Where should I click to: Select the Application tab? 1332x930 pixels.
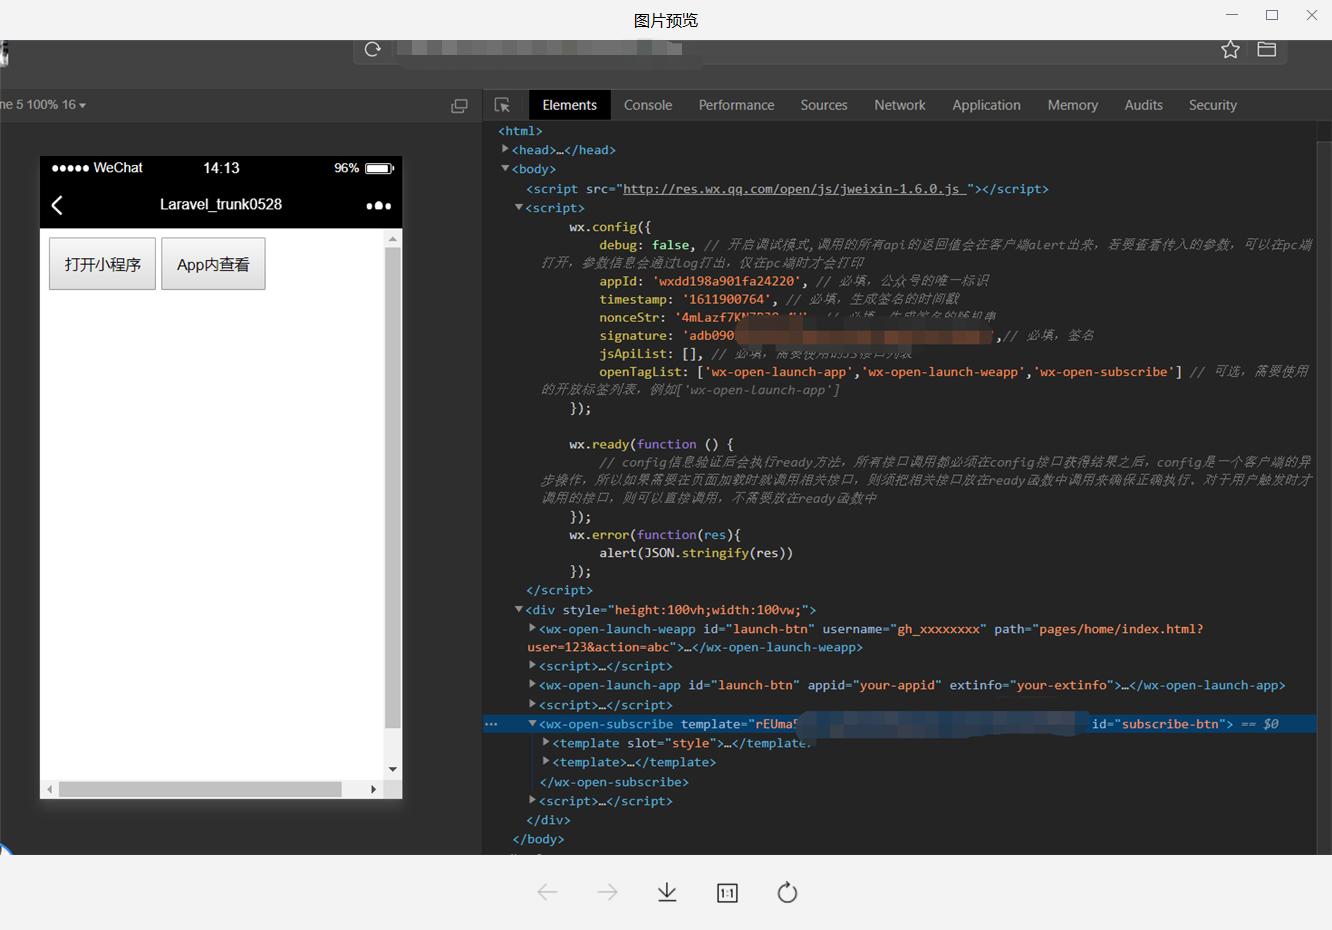click(986, 105)
